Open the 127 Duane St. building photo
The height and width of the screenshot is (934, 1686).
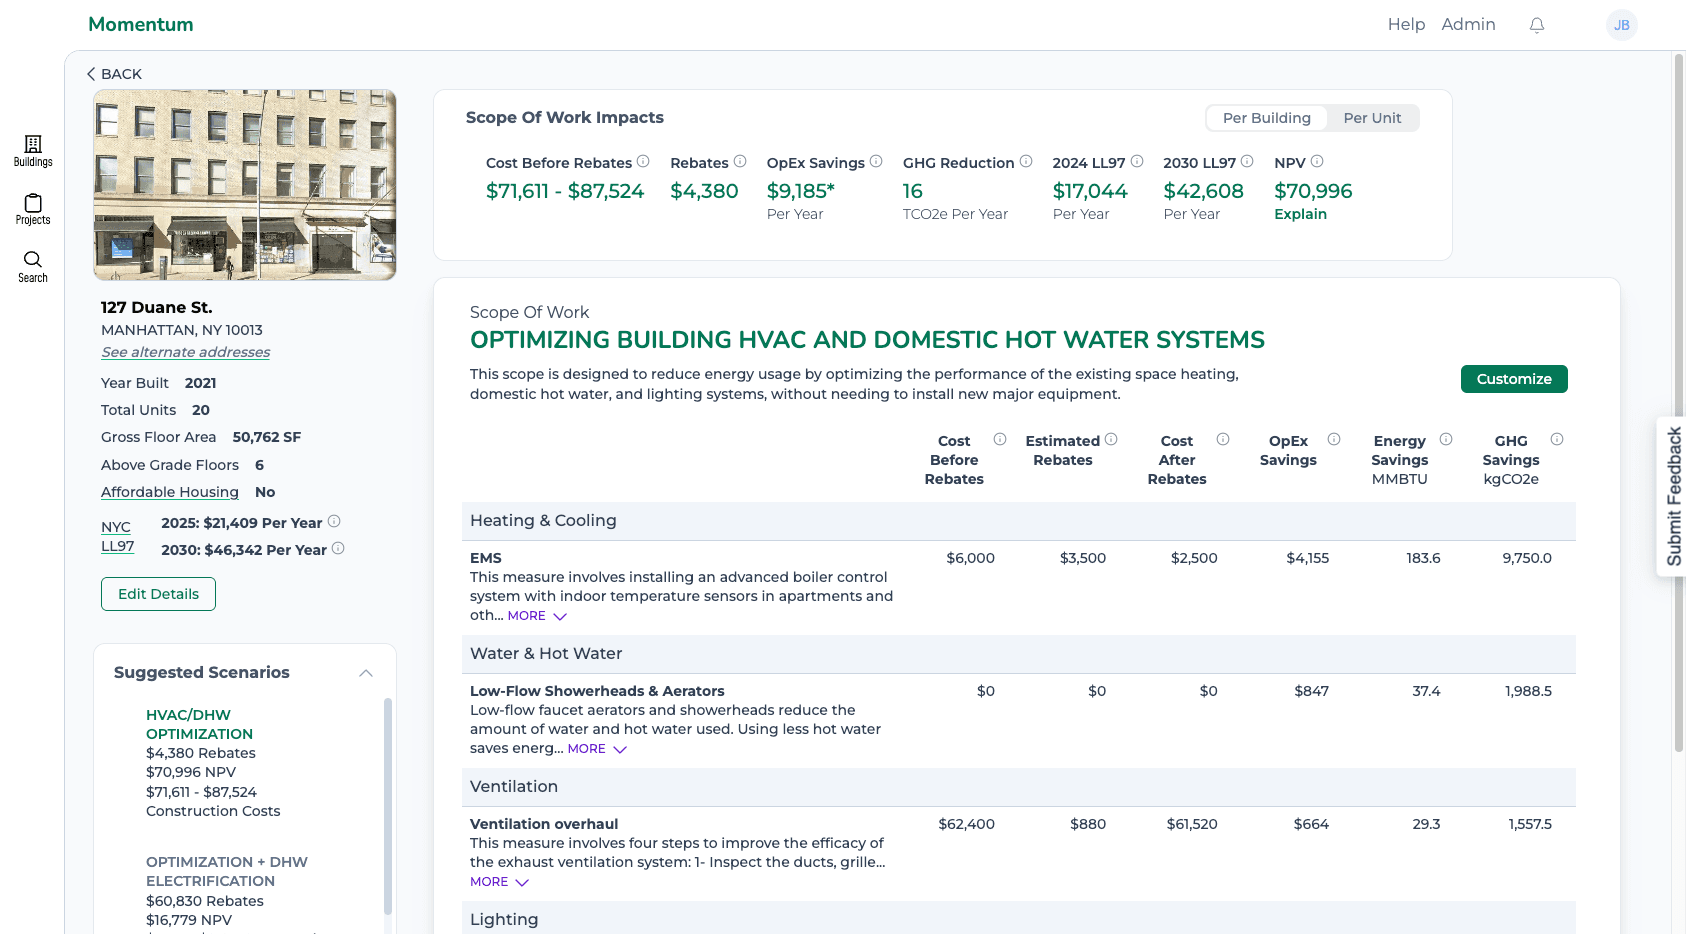pos(245,185)
